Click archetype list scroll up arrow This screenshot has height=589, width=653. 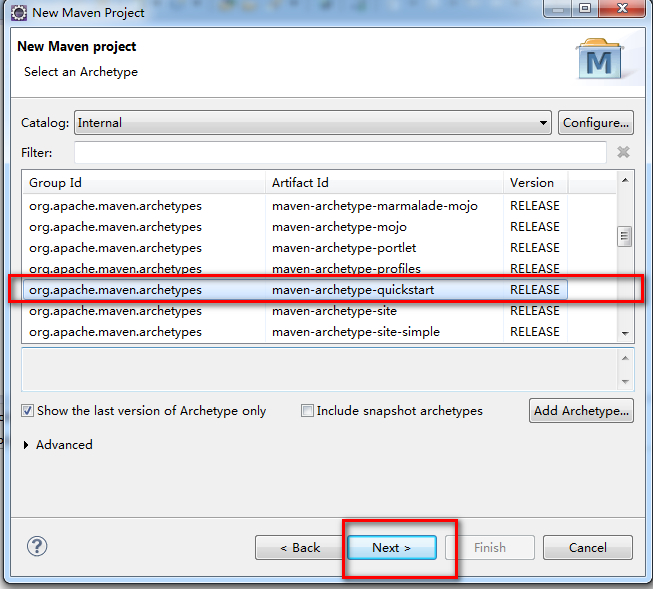[625, 180]
